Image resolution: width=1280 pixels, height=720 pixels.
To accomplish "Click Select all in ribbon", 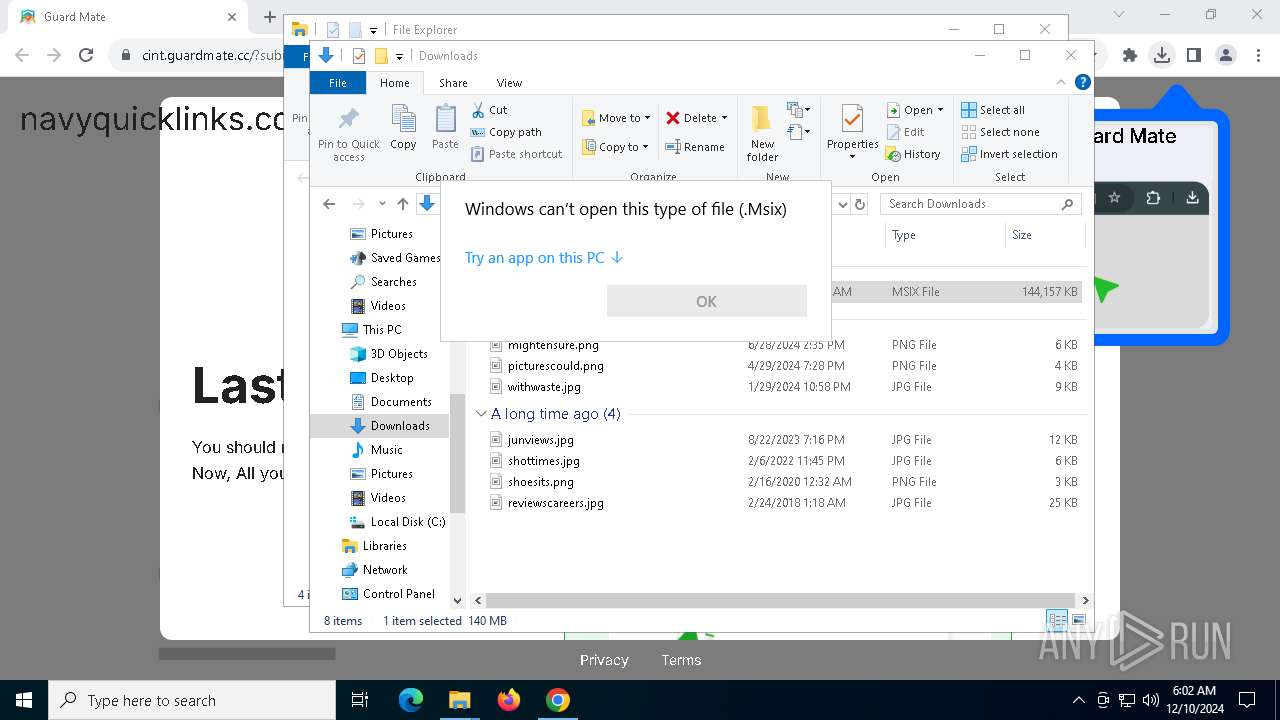I will (993, 110).
